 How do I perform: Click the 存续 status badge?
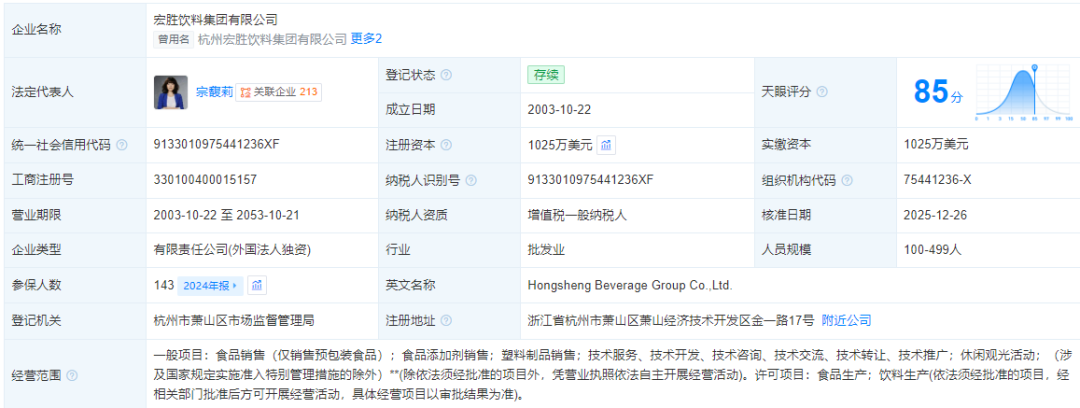(x=546, y=74)
